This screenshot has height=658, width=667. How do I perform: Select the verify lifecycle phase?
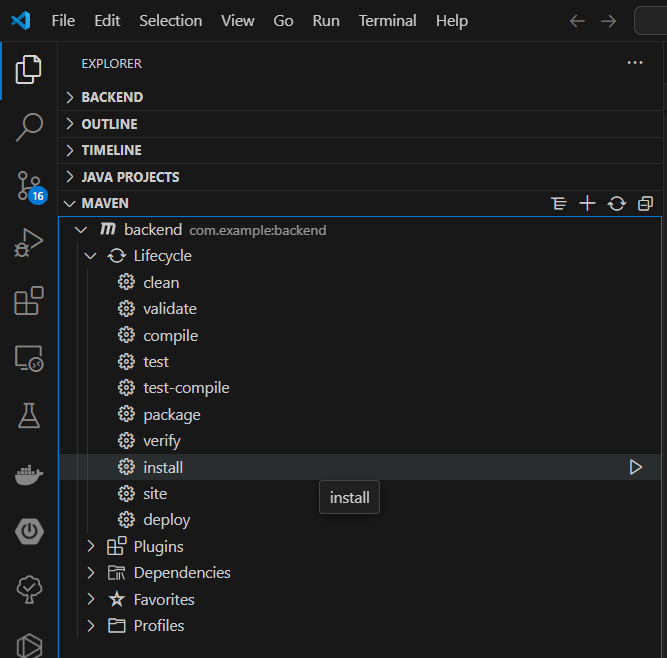coord(360,441)
